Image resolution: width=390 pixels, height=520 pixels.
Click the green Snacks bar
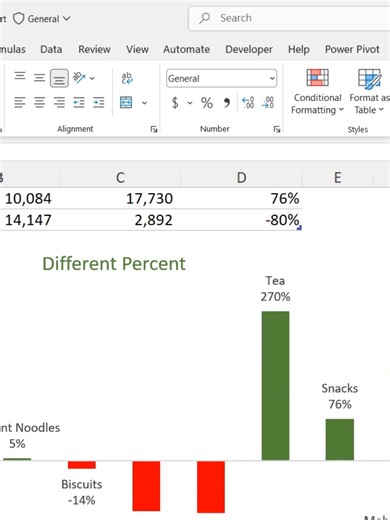340,439
